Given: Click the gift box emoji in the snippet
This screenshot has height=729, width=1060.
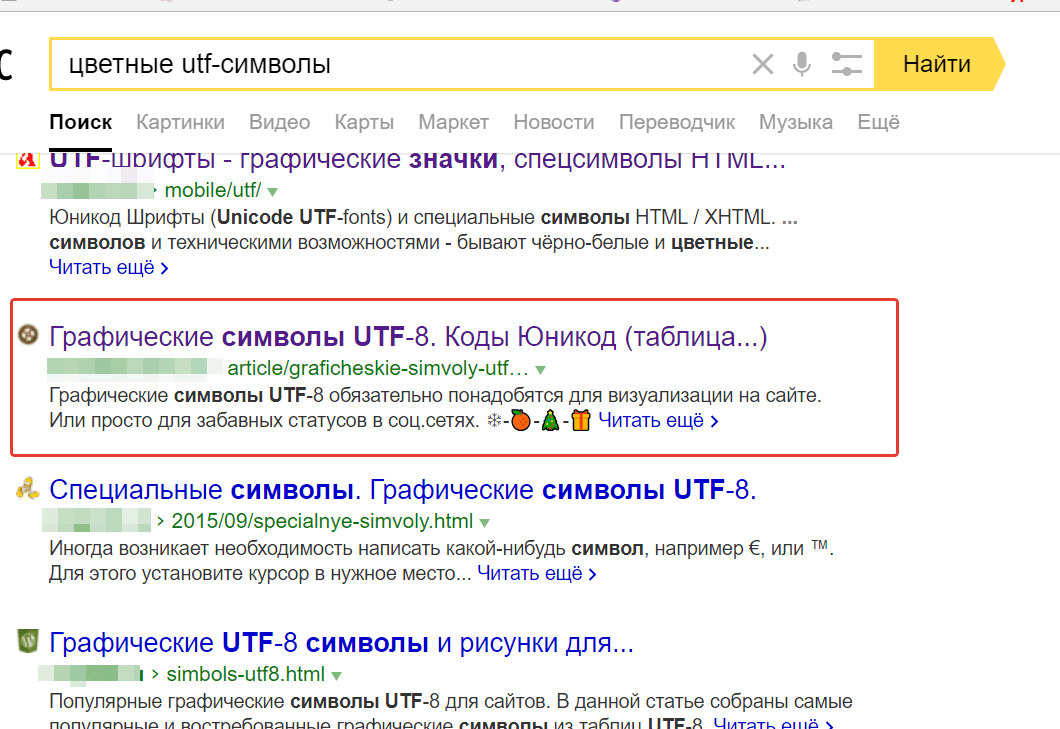Looking at the screenshot, I should point(581,421).
